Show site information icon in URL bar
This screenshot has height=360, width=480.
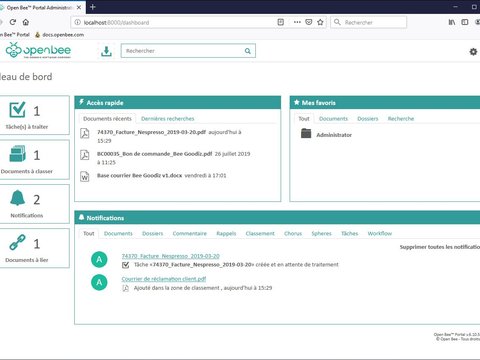point(78,22)
